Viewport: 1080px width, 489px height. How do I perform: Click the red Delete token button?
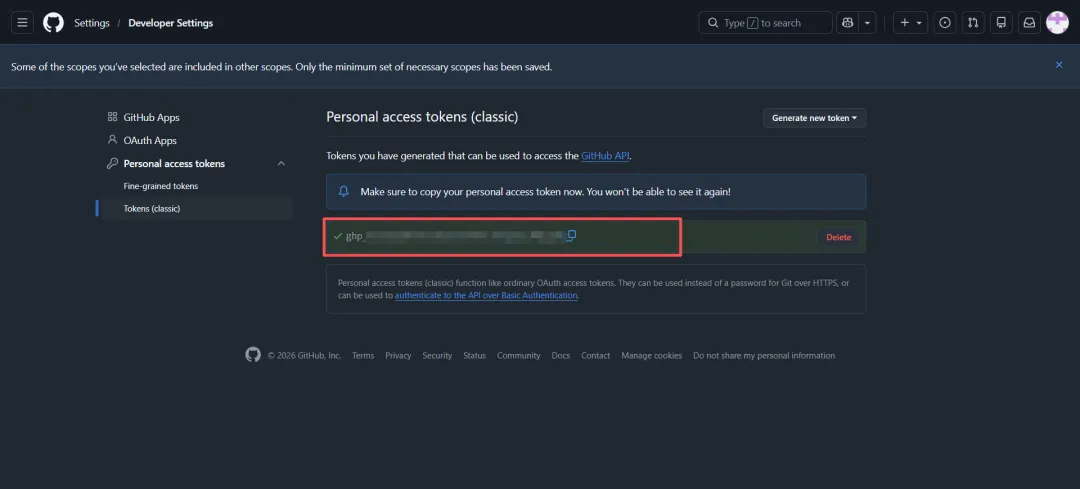click(838, 237)
